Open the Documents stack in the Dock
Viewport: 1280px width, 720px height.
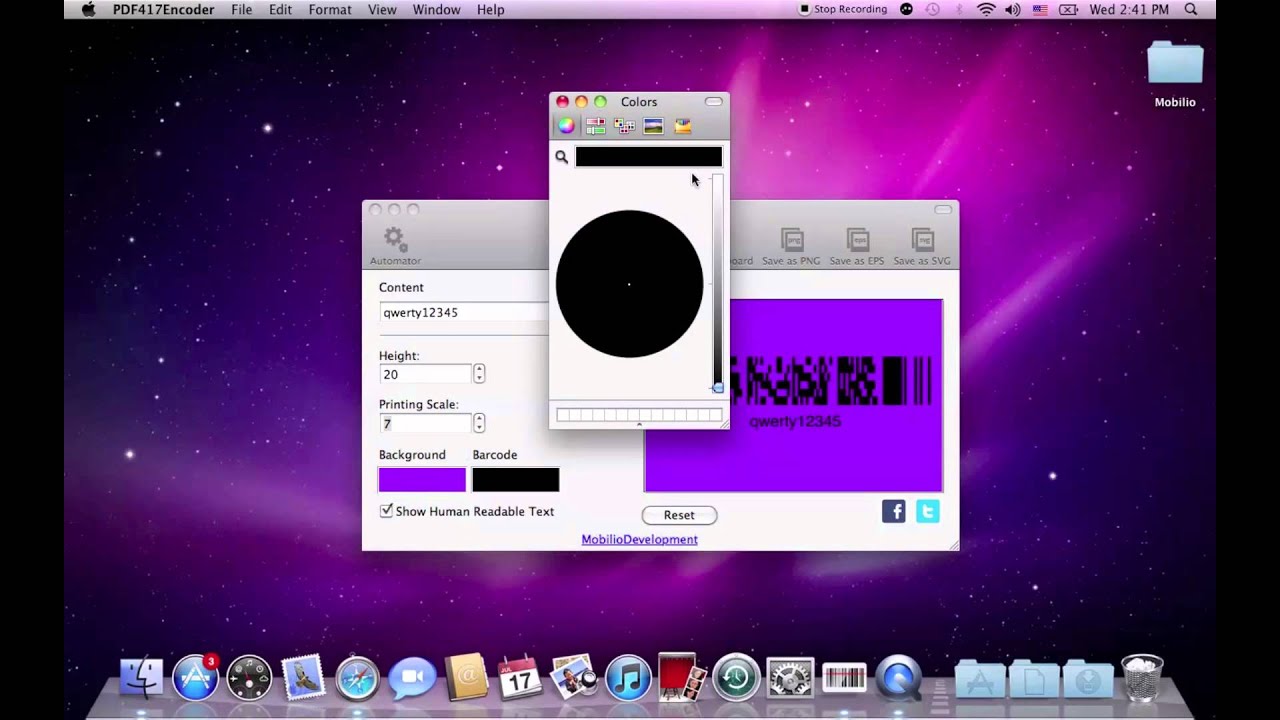click(1034, 679)
